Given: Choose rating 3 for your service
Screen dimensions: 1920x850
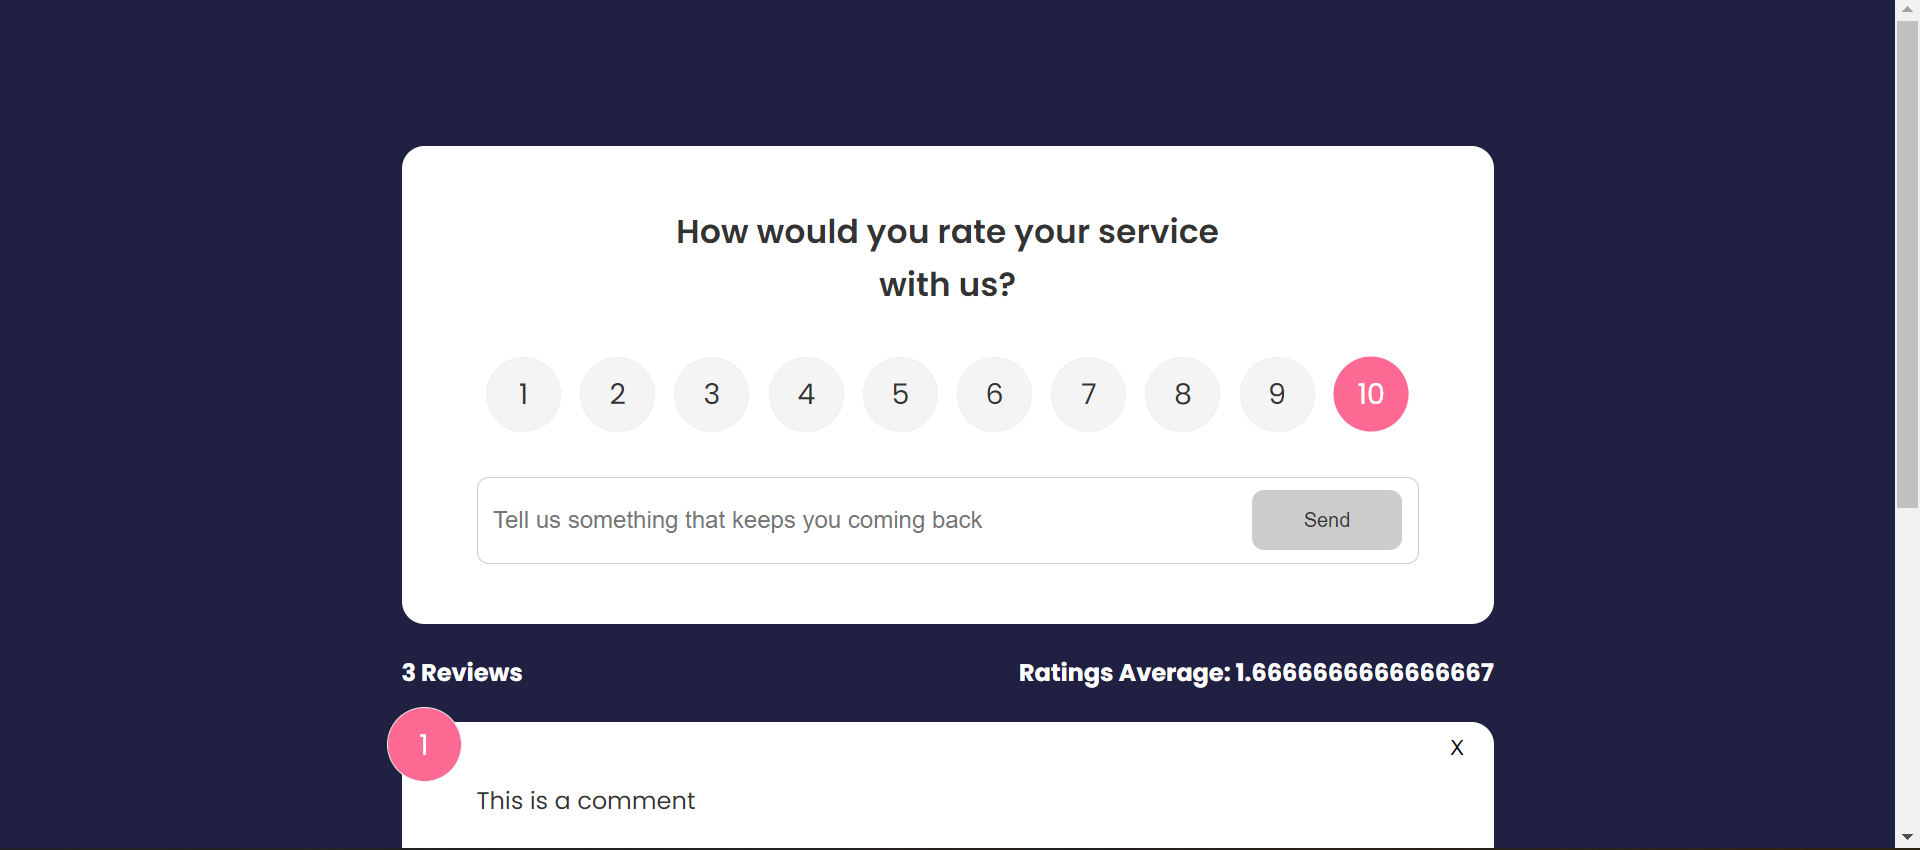Looking at the screenshot, I should [710, 394].
